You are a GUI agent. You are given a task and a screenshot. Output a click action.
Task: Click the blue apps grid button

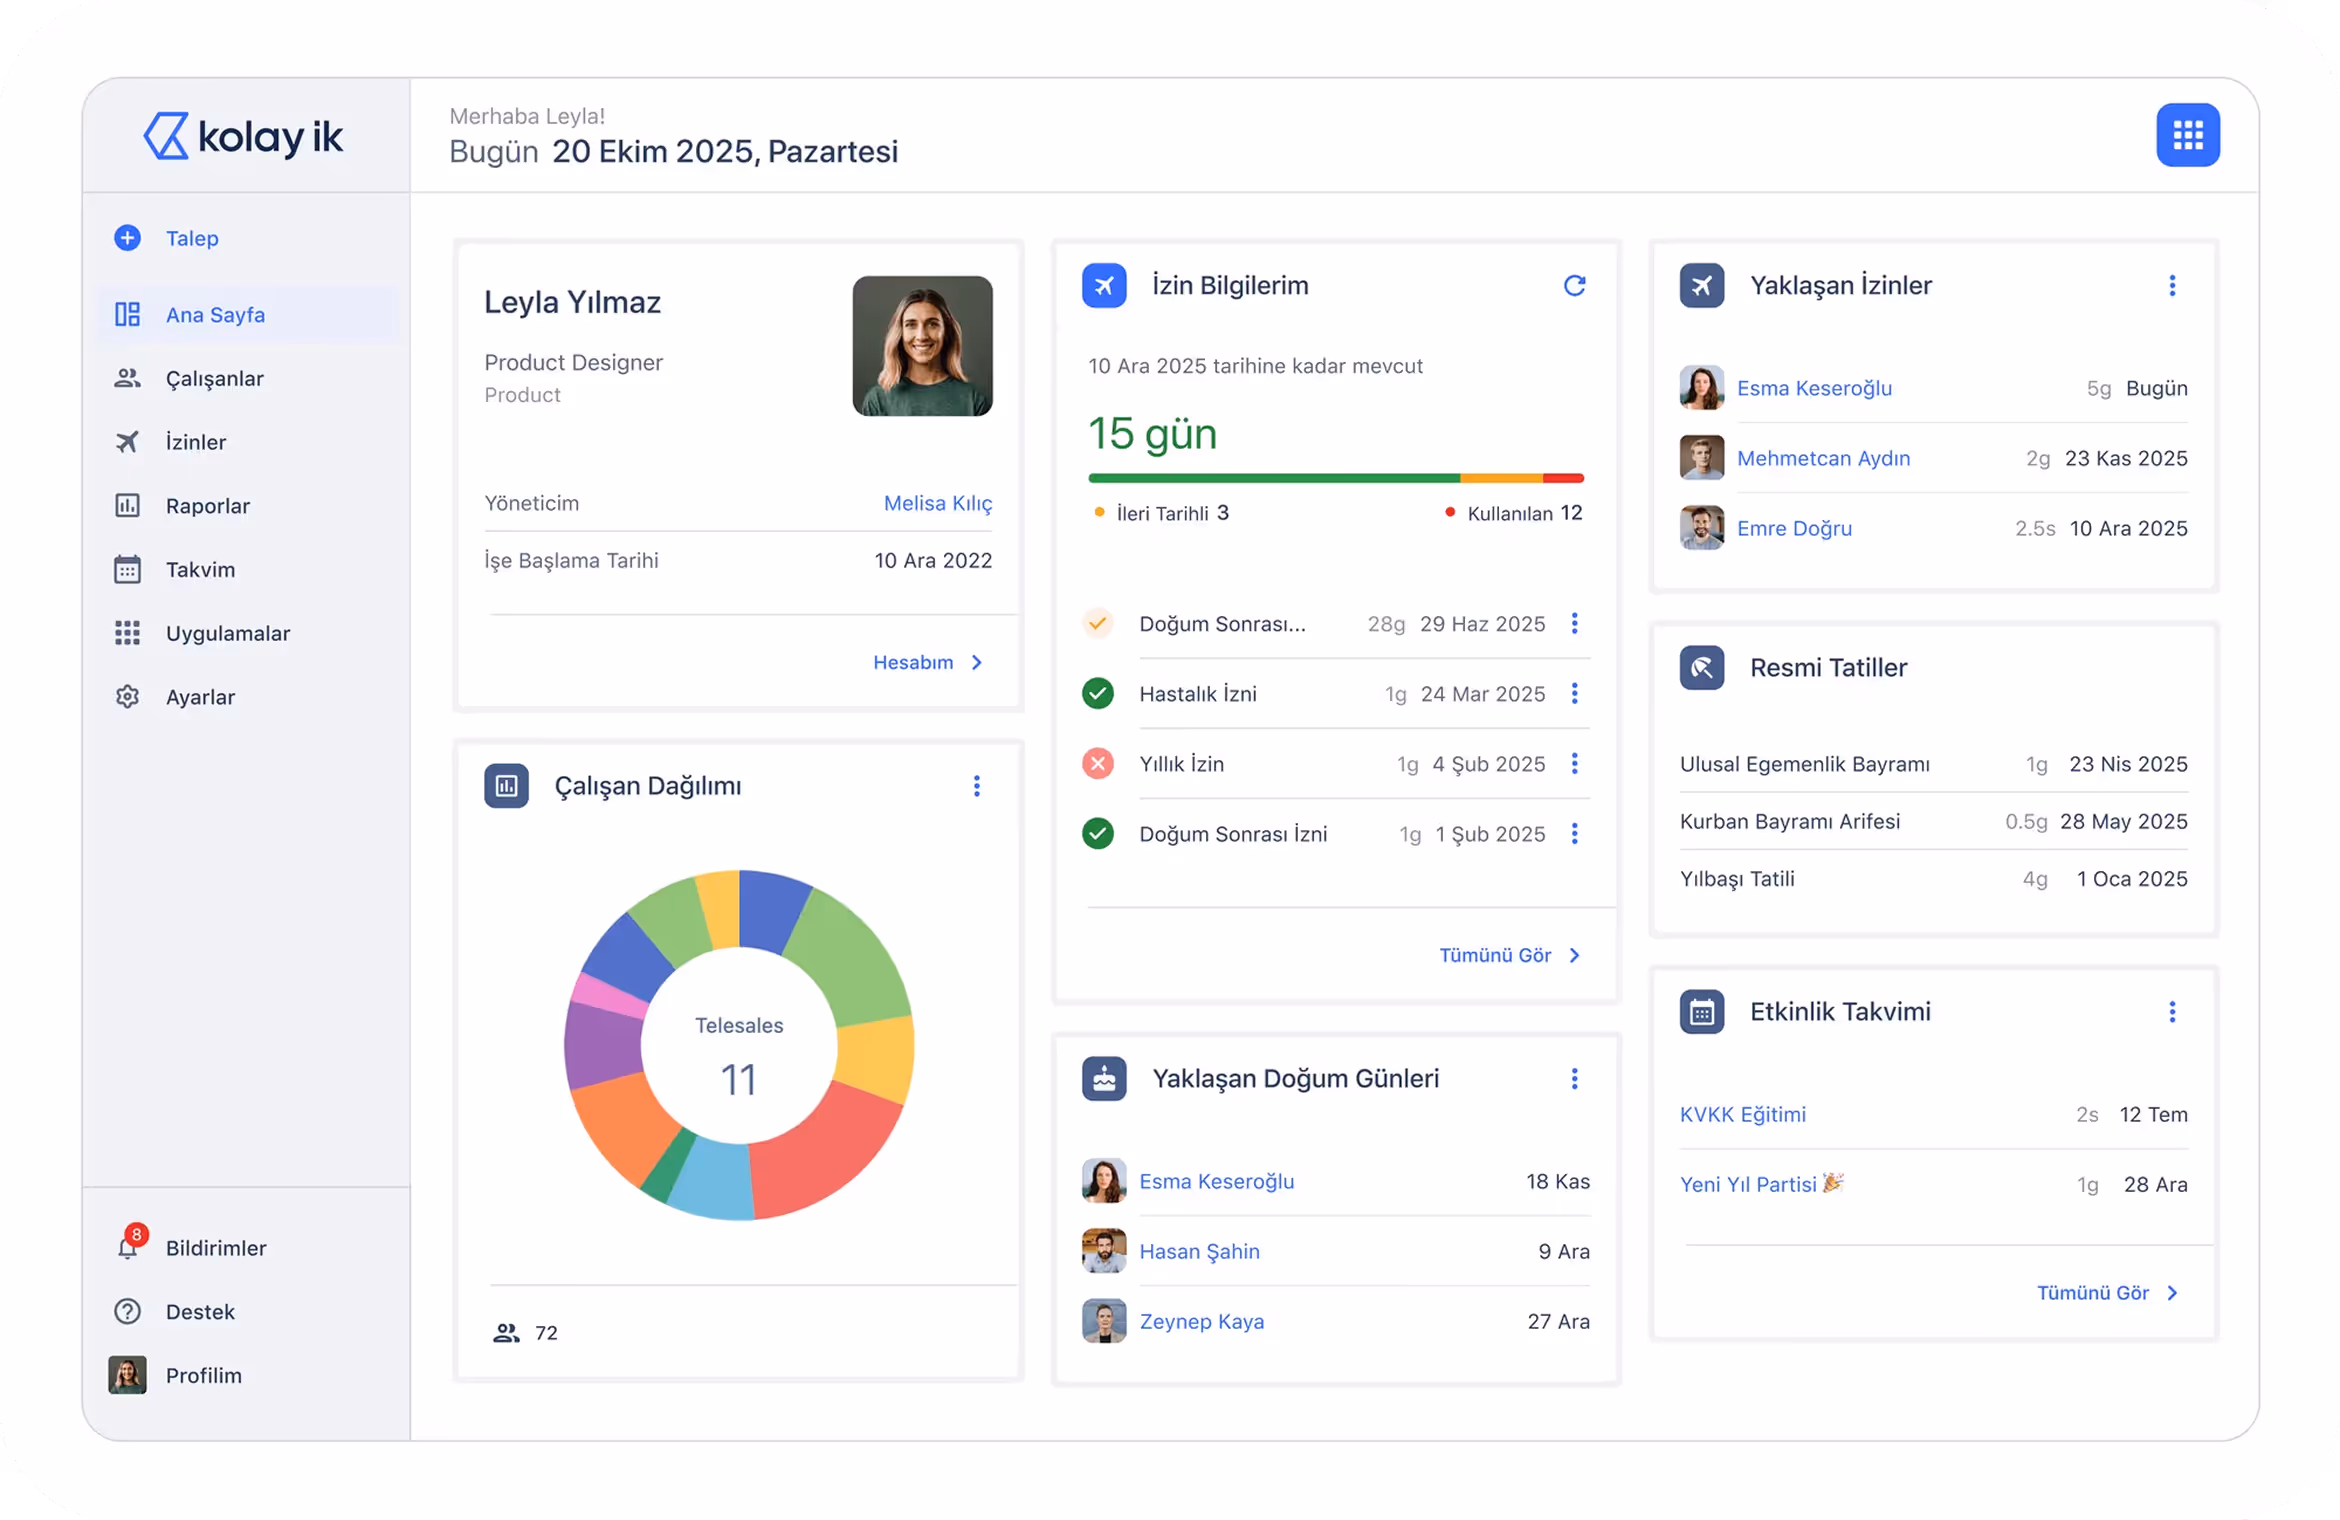(2187, 135)
